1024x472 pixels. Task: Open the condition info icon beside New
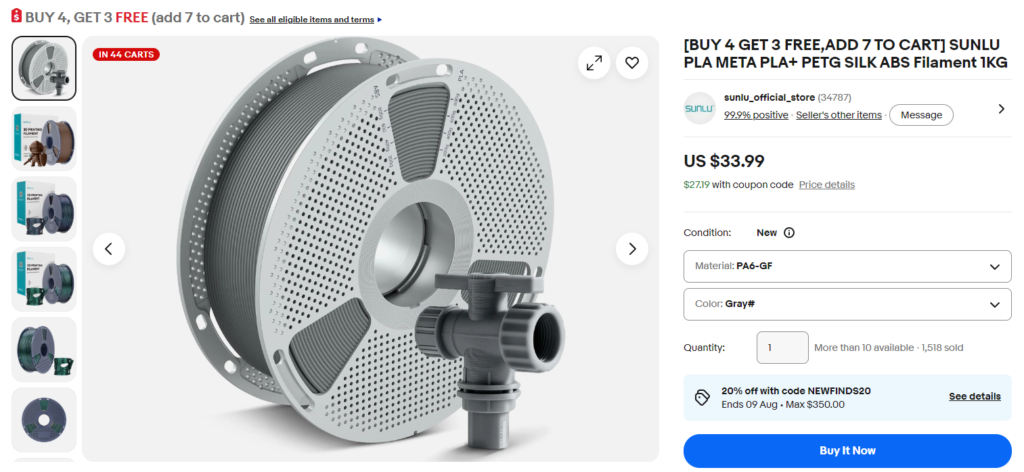789,232
